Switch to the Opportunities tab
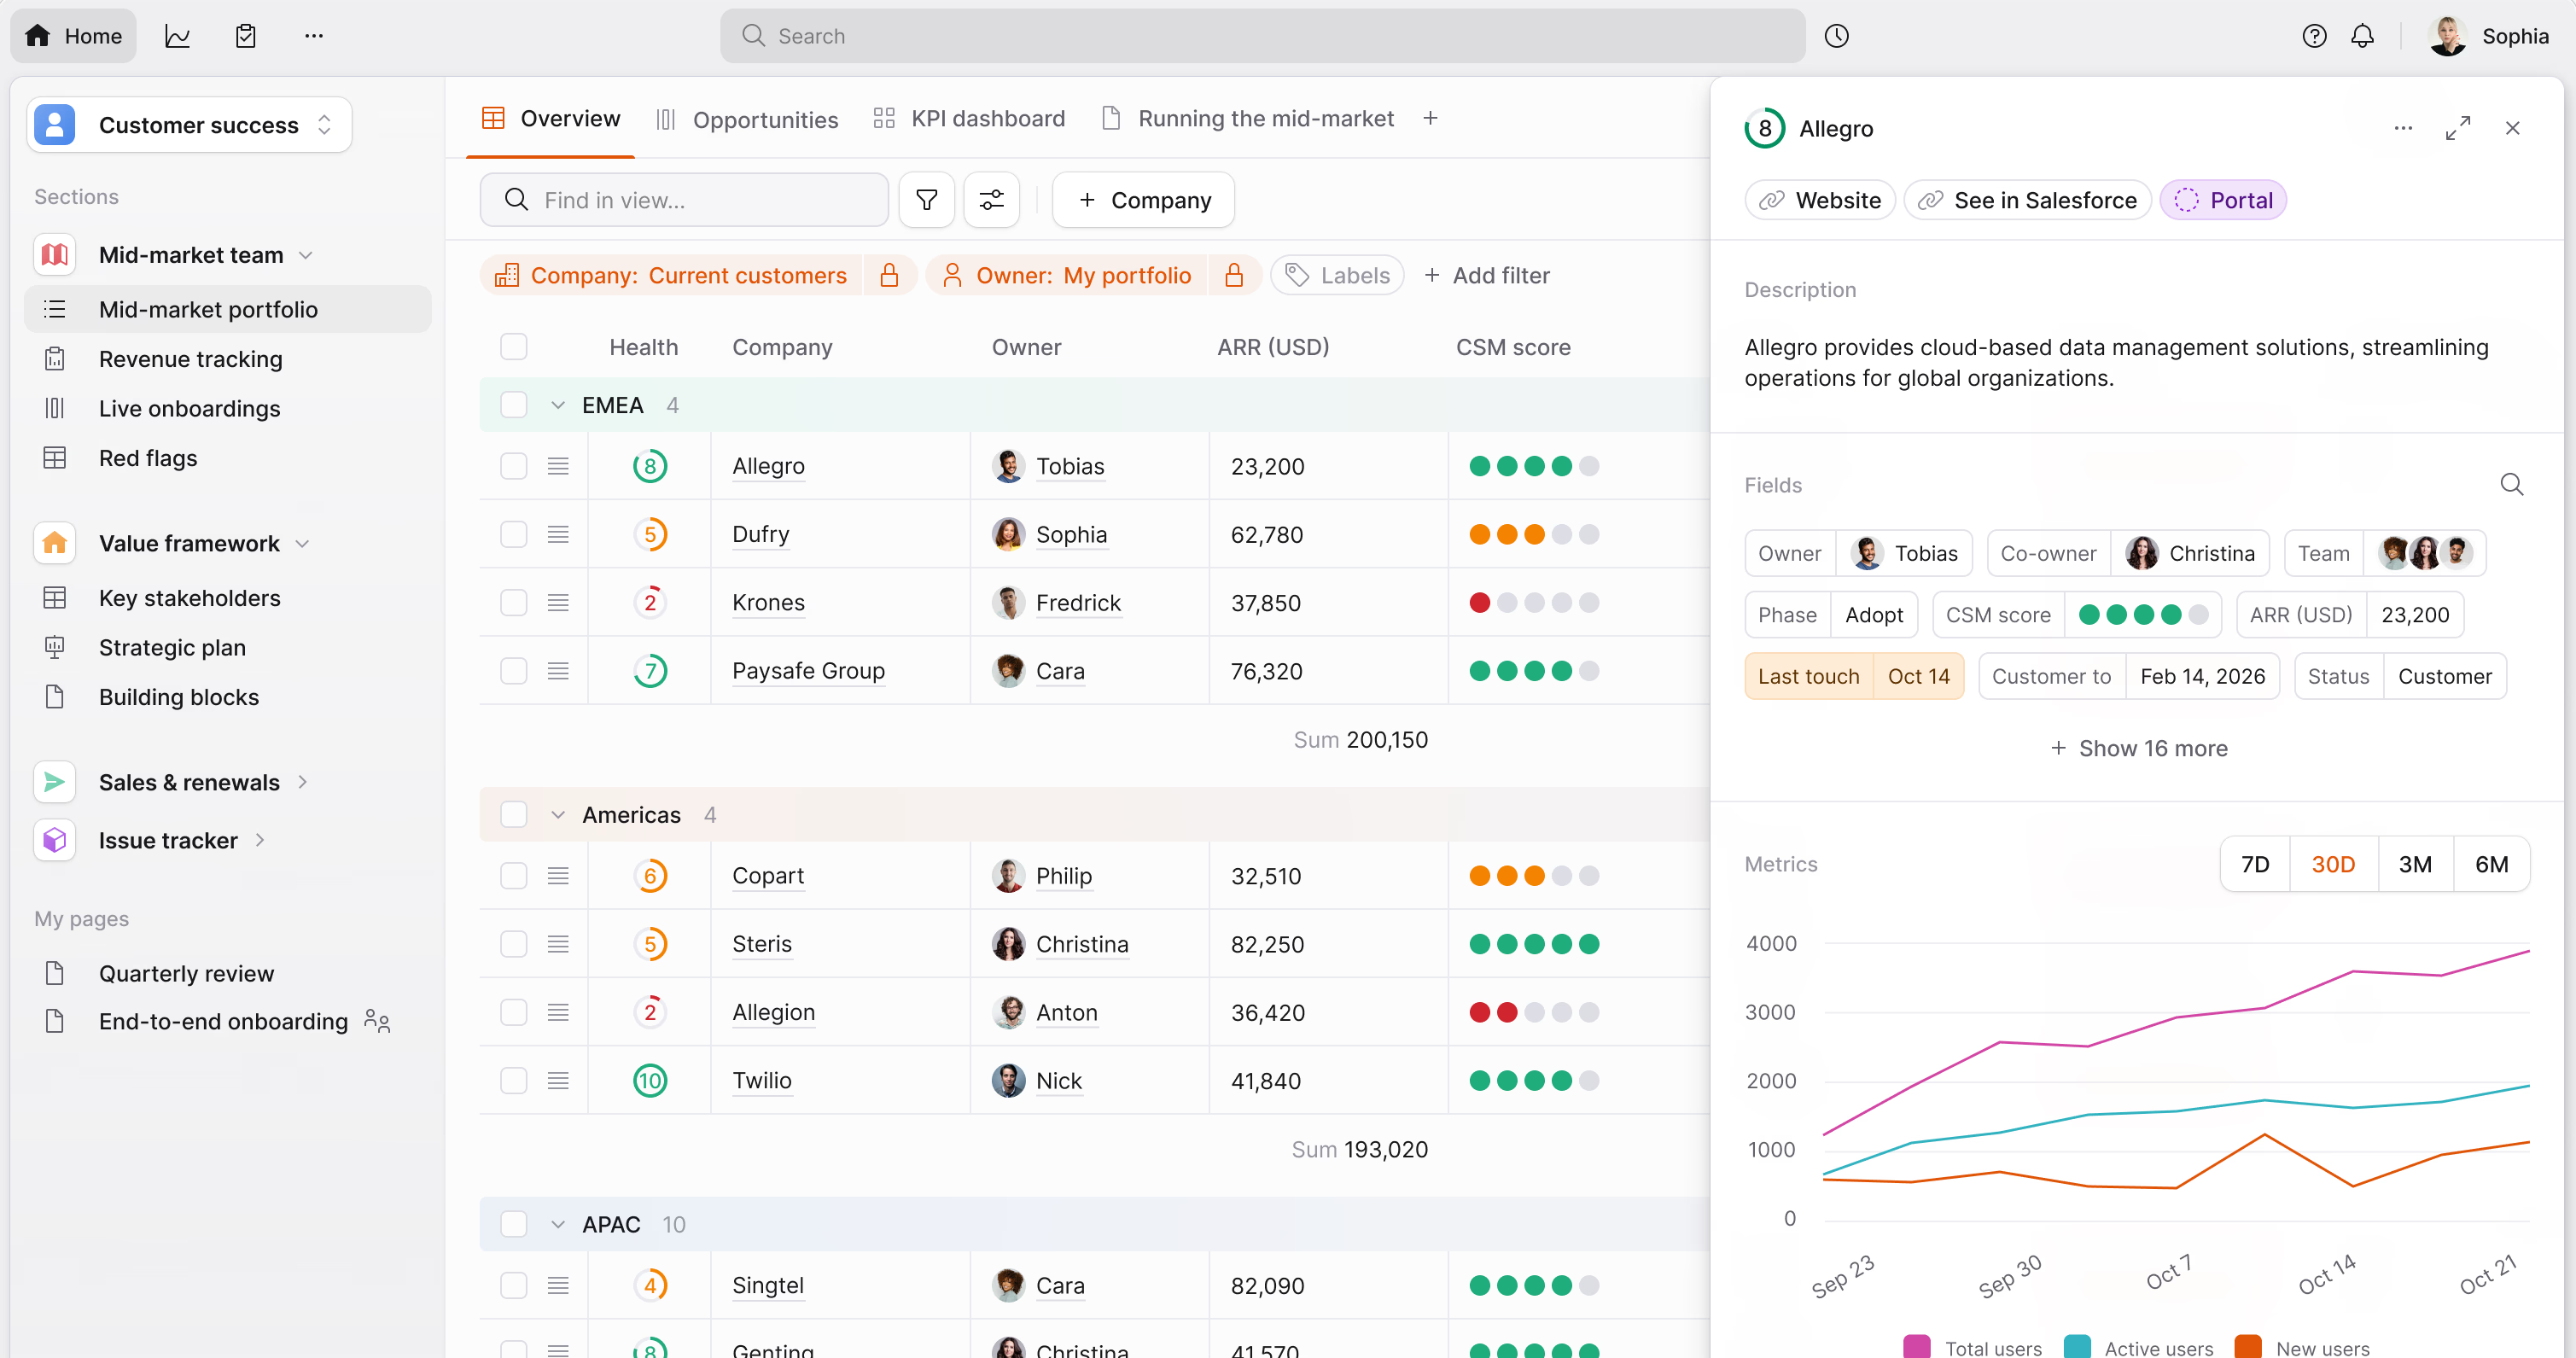The height and width of the screenshot is (1358, 2576). pos(747,120)
